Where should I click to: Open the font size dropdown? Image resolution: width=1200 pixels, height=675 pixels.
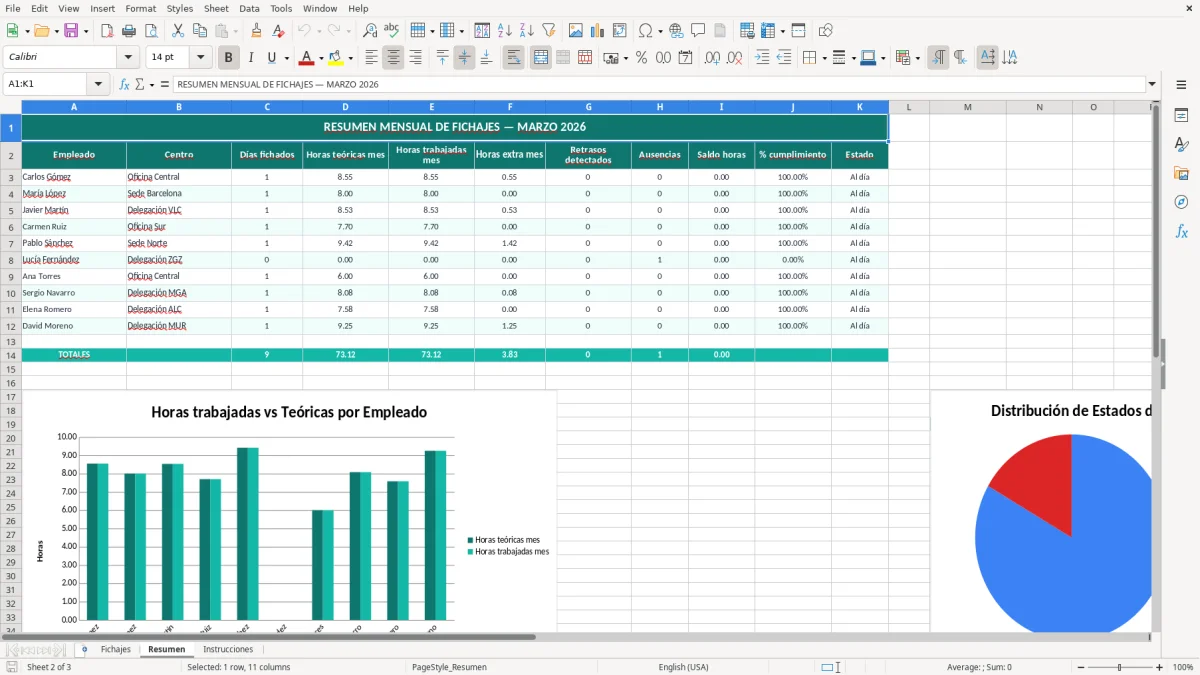tap(201, 58)
